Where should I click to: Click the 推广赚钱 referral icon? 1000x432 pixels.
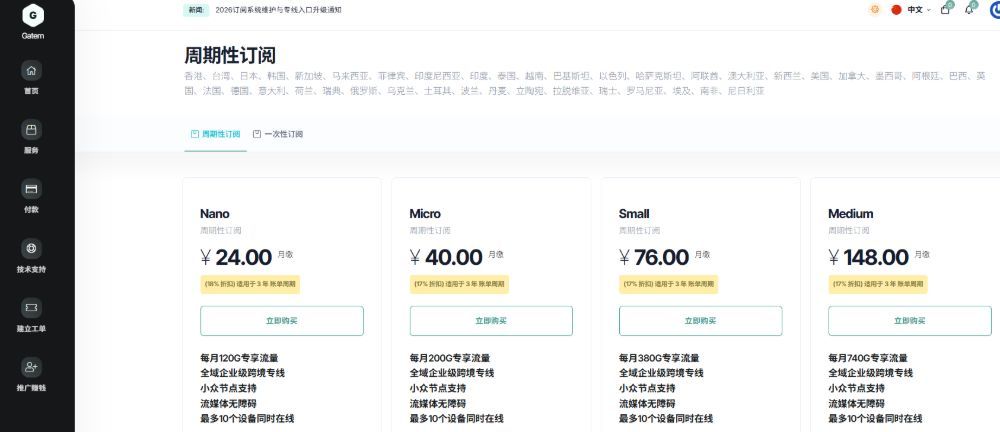pyautogui.click(x=32, y=368)
